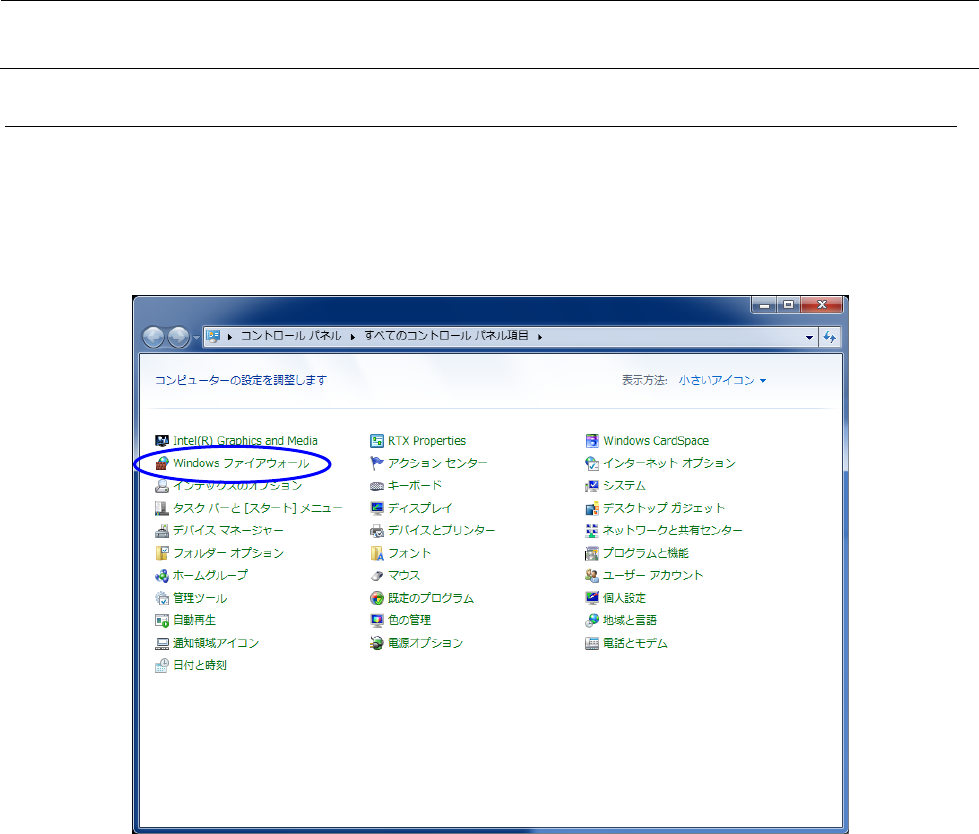Click the フォント folder icon
979x834 pixels.
coord(376,553)
